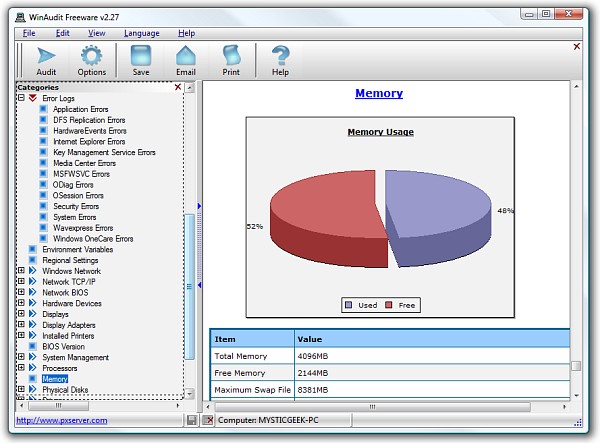This screenshot has width=600, height=443.
Task: Click the Used legend color swatch
Action: [x=349, y=305]
